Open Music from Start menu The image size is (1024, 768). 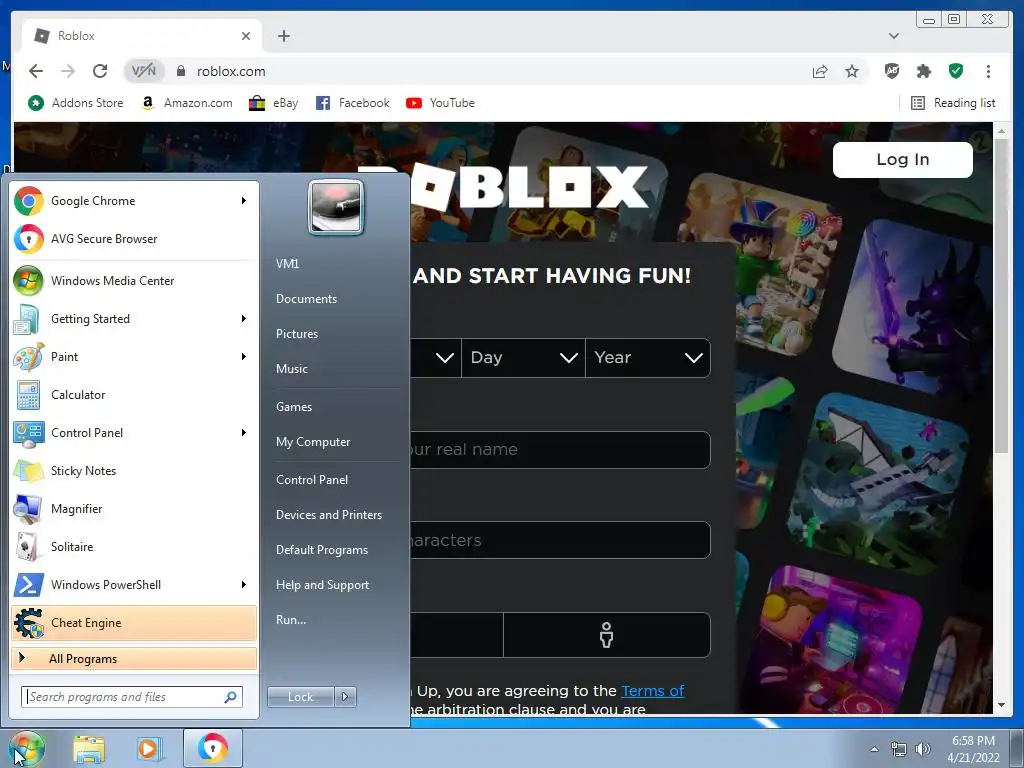coord(291,369)
